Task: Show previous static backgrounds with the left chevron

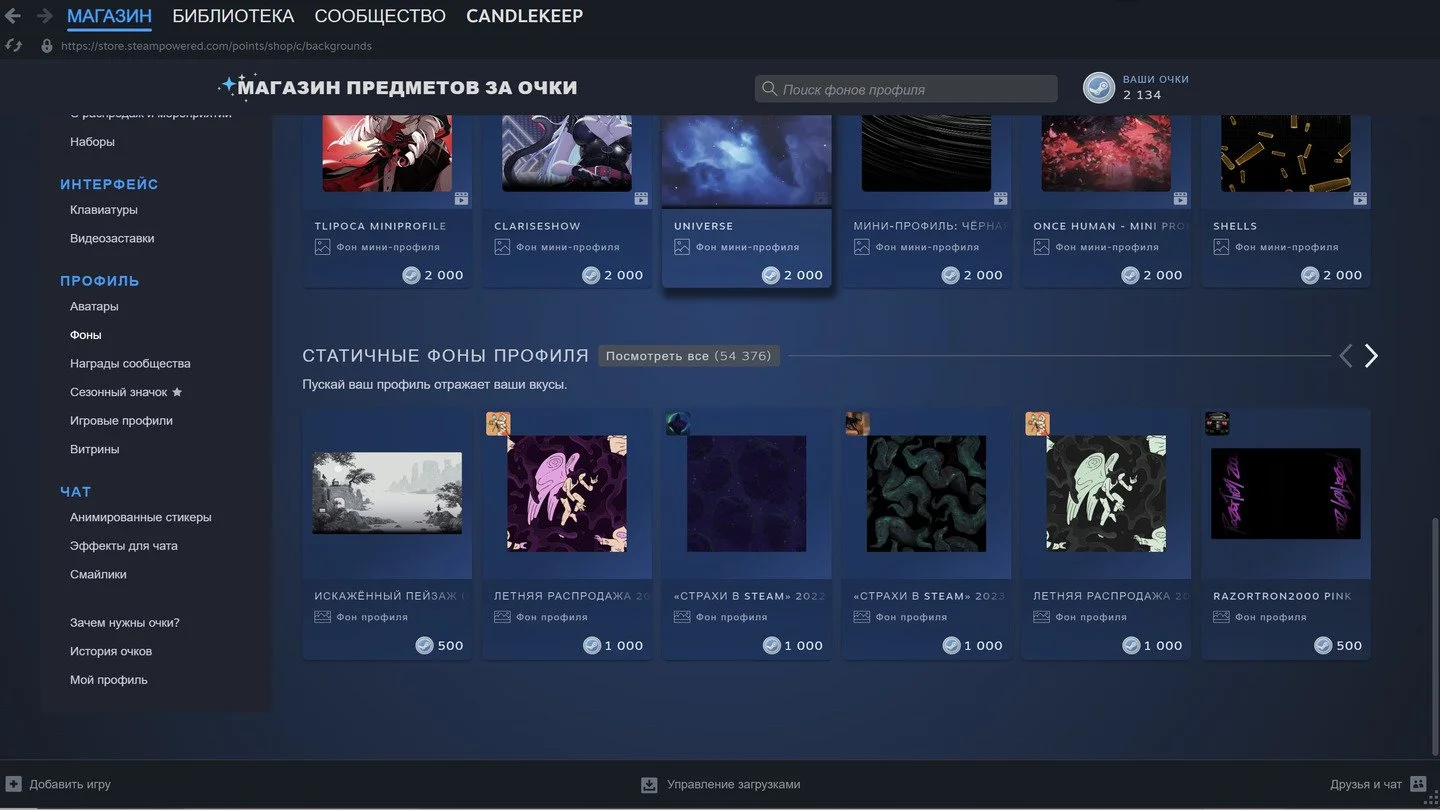Action: [x=1345, y=356]
